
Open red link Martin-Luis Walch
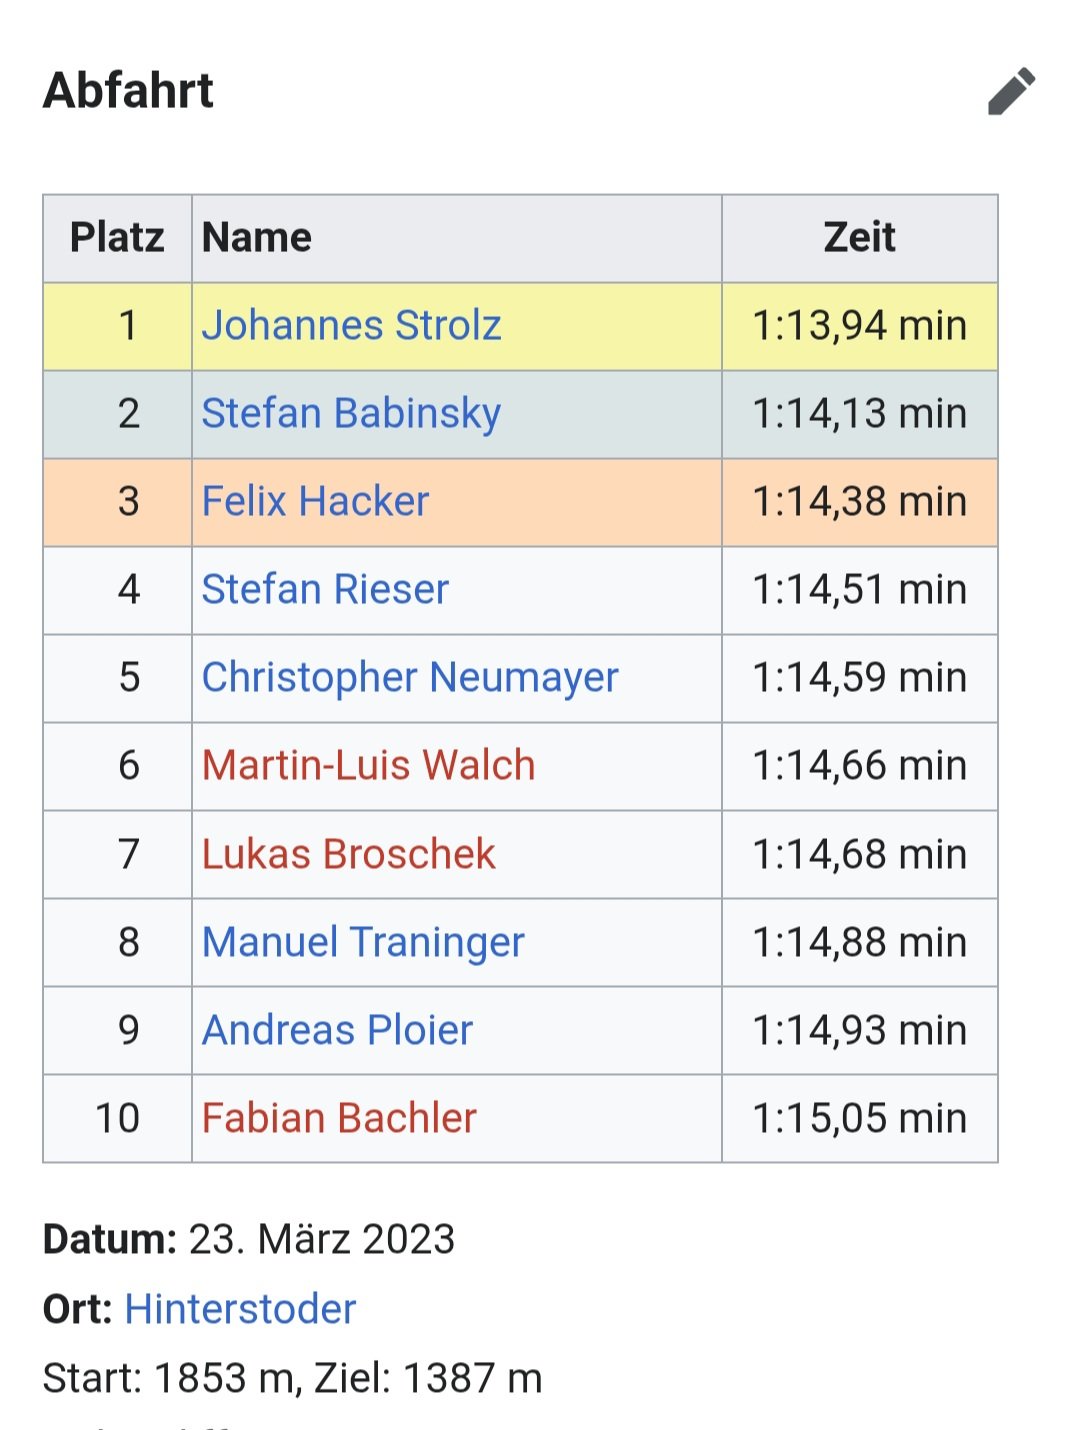[368, 766]
